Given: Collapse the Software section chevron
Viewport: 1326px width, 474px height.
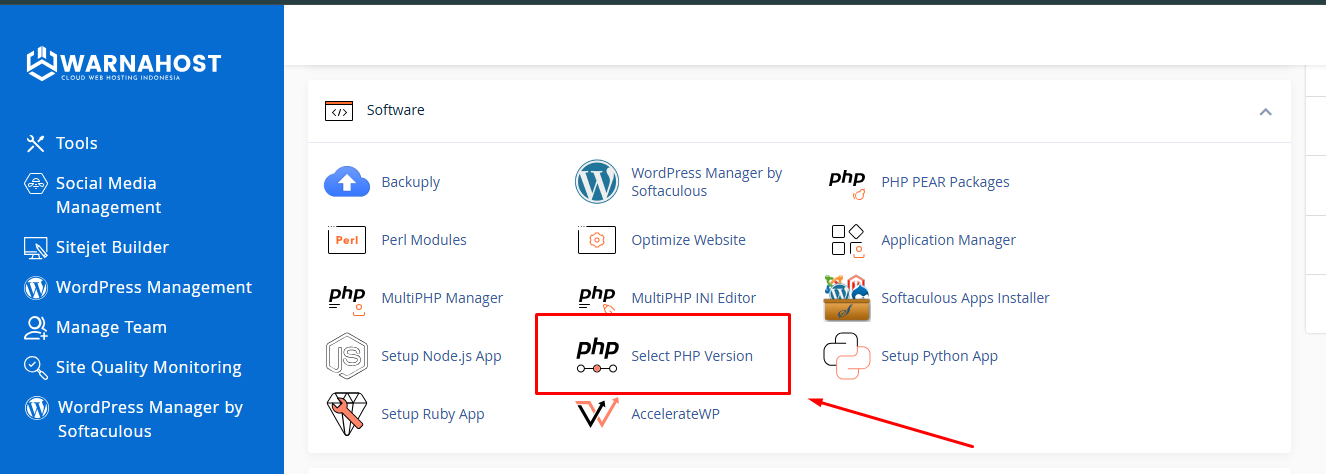Looking at the screenshot, I should pos(1265,111).
